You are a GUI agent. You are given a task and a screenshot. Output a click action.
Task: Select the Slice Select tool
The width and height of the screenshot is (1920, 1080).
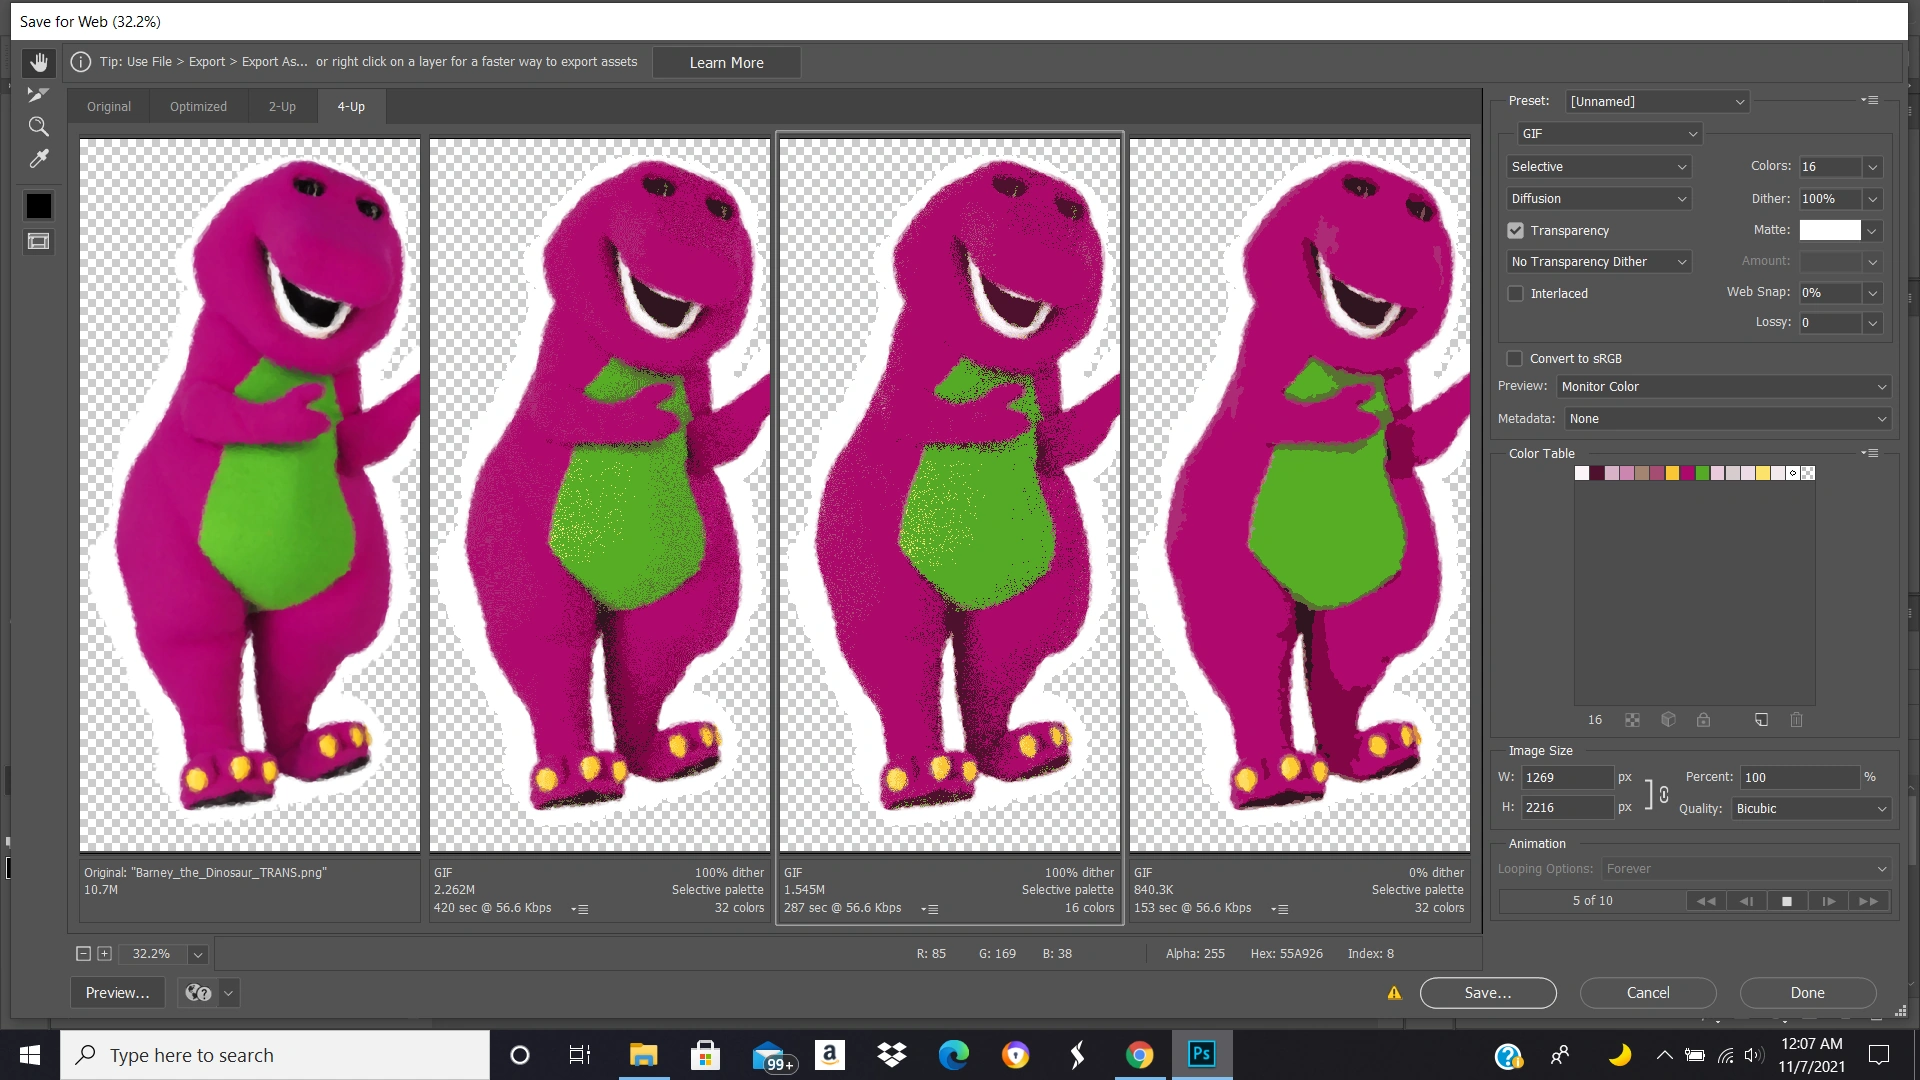tap(38, 94)
